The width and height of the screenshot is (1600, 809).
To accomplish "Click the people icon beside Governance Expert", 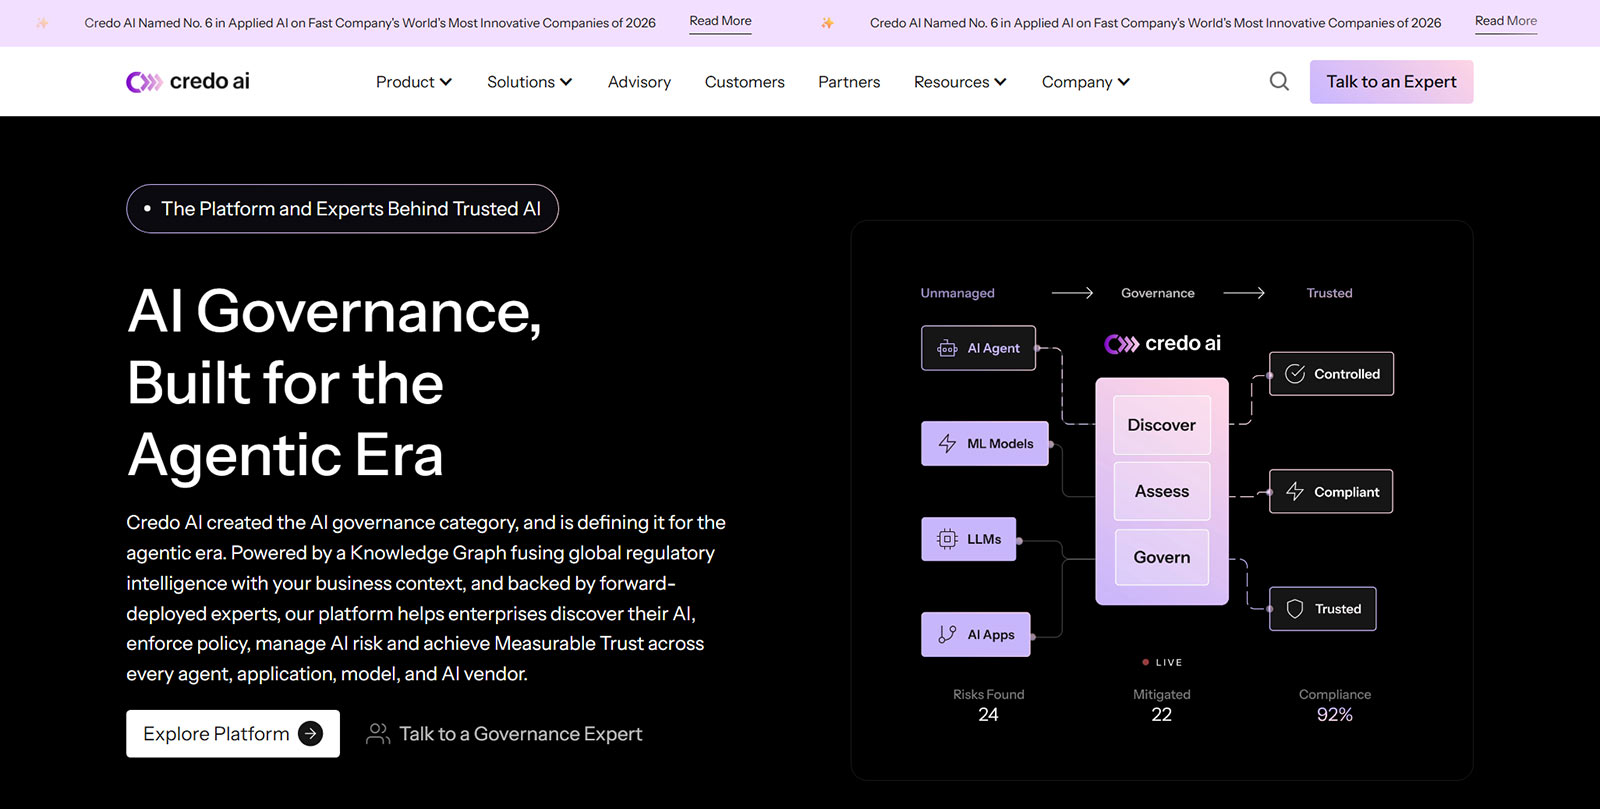I will [378, 734].
